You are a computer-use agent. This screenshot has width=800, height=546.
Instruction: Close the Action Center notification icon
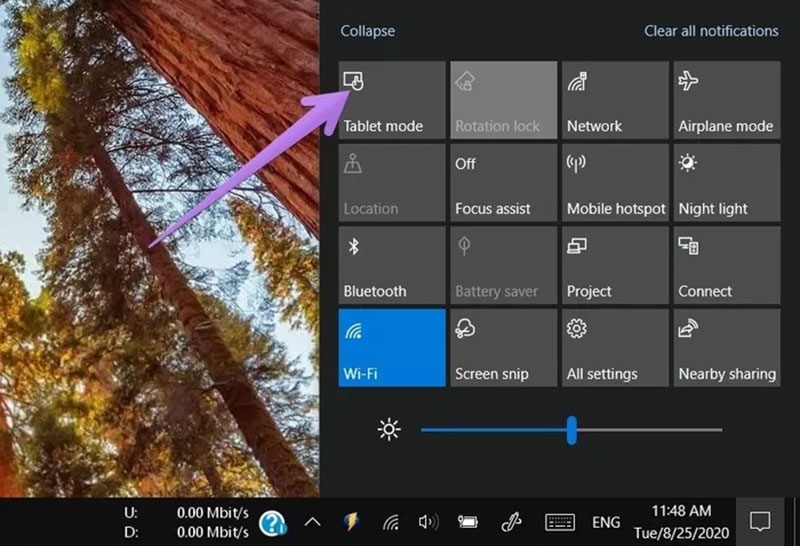(760, 522)
